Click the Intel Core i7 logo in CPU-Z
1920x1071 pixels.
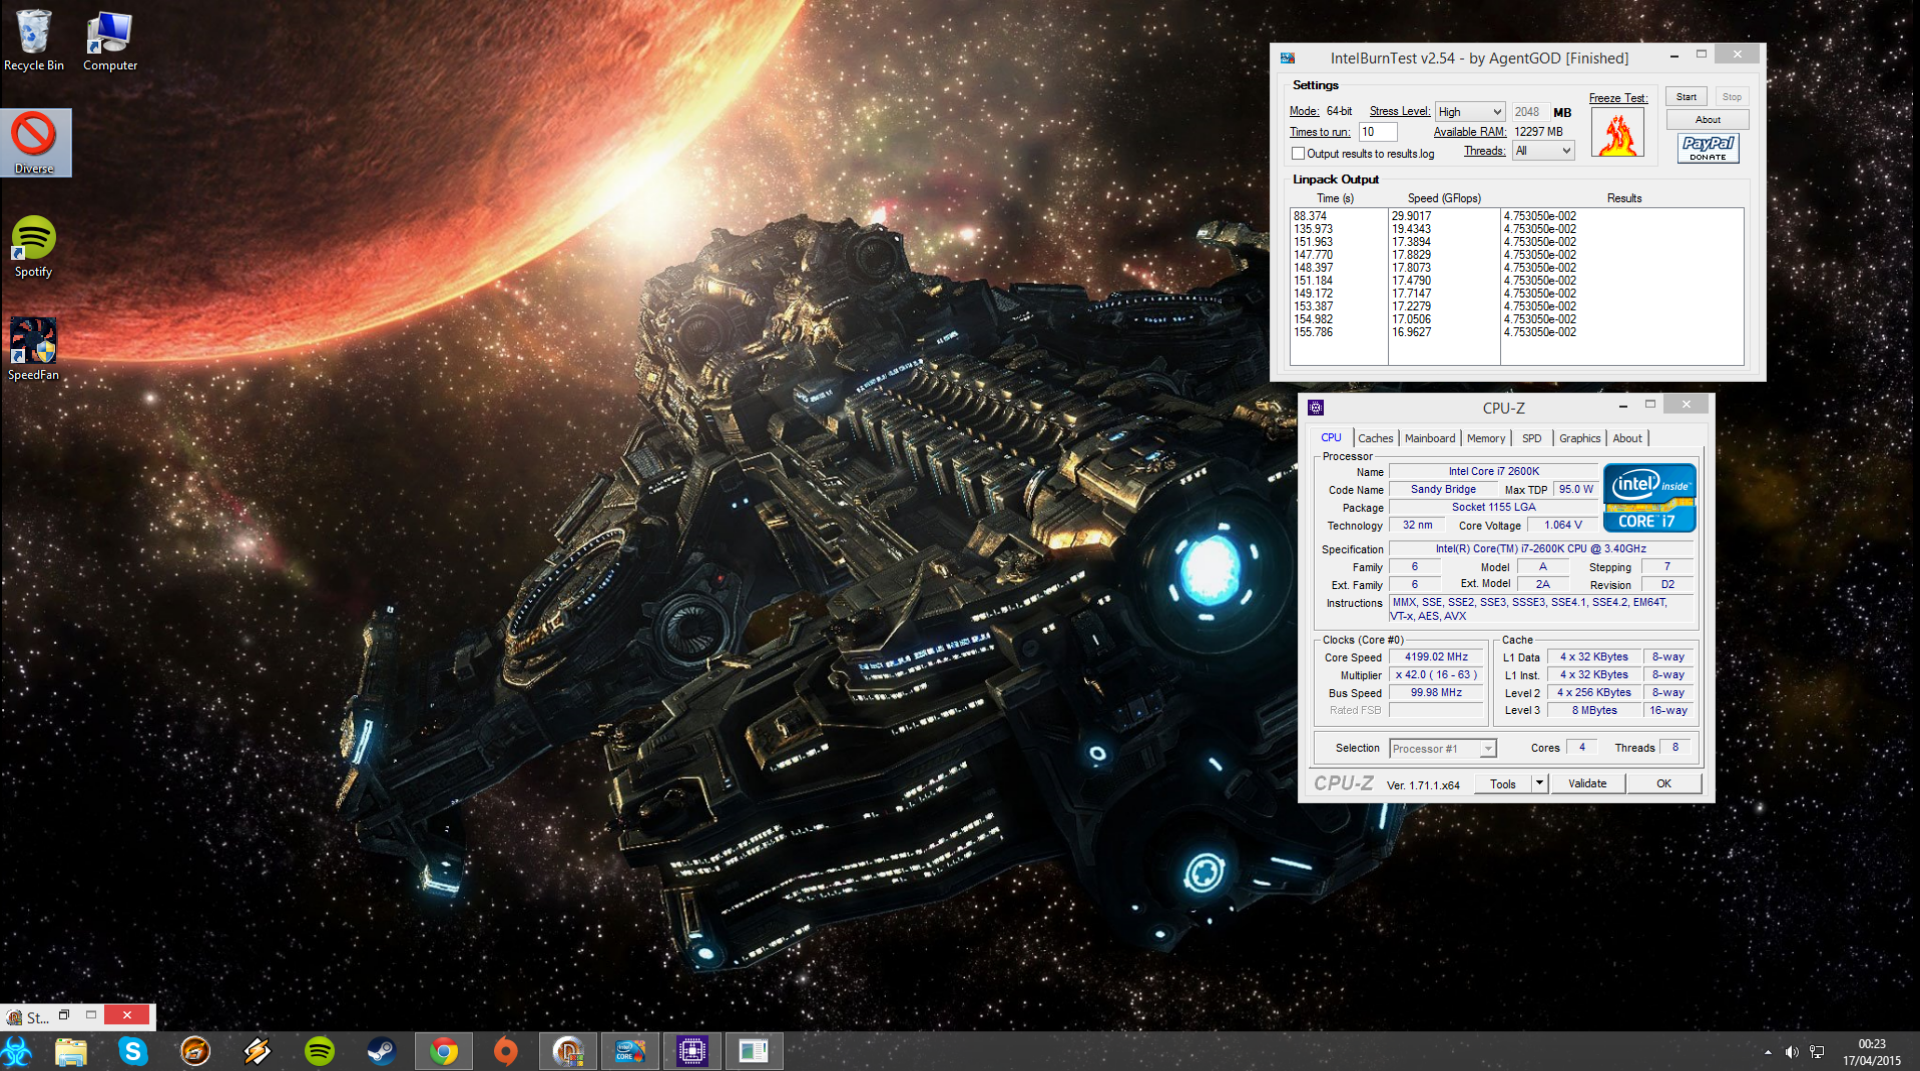1649,496
